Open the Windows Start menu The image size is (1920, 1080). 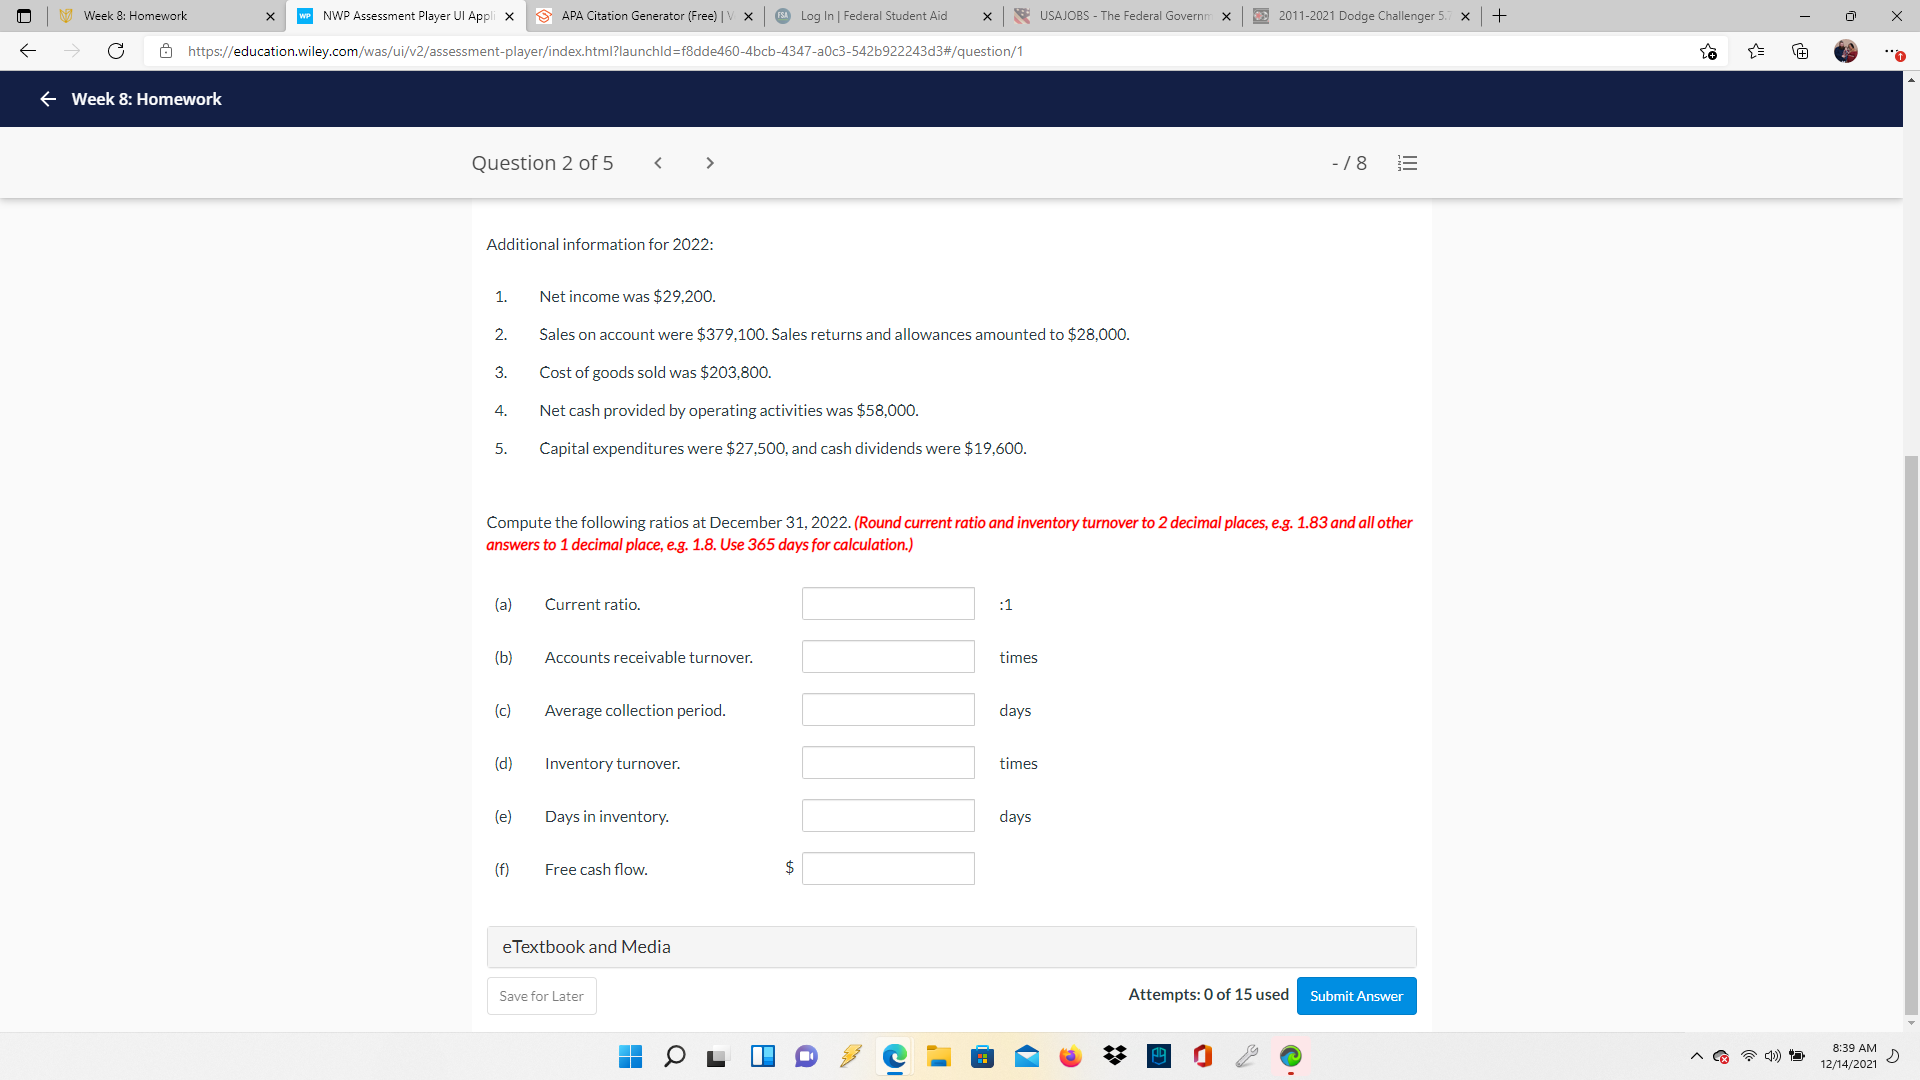click(x=630, y=1056)
